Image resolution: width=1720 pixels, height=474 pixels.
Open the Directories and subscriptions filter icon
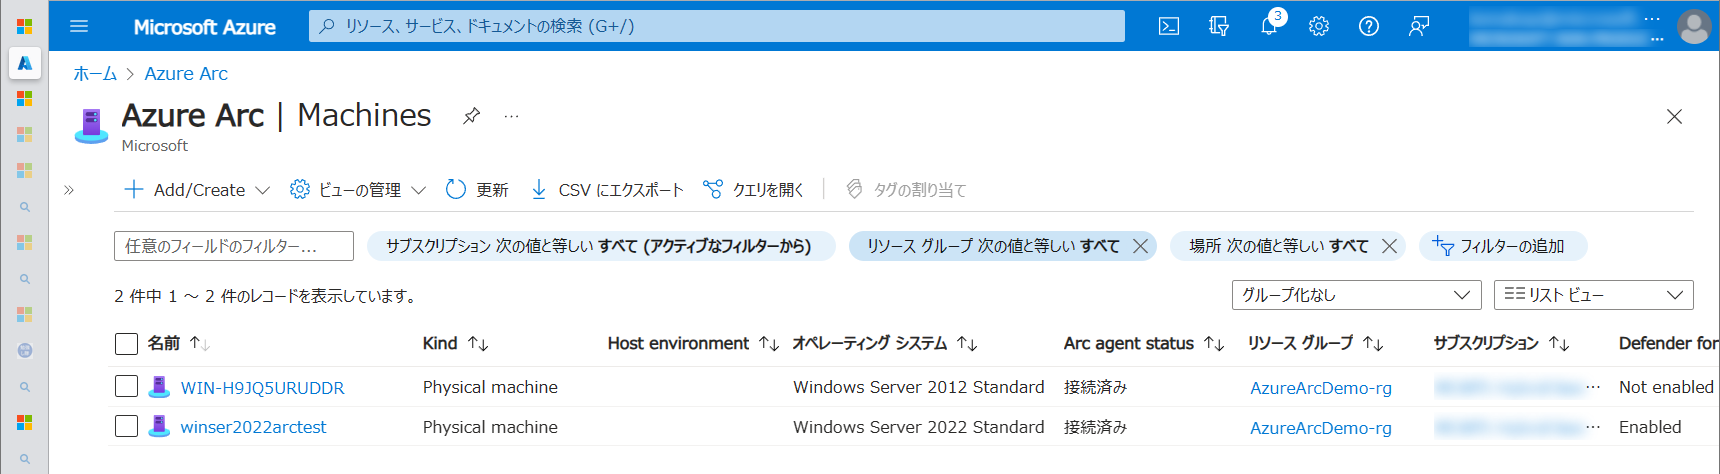tap(1219, 27)
